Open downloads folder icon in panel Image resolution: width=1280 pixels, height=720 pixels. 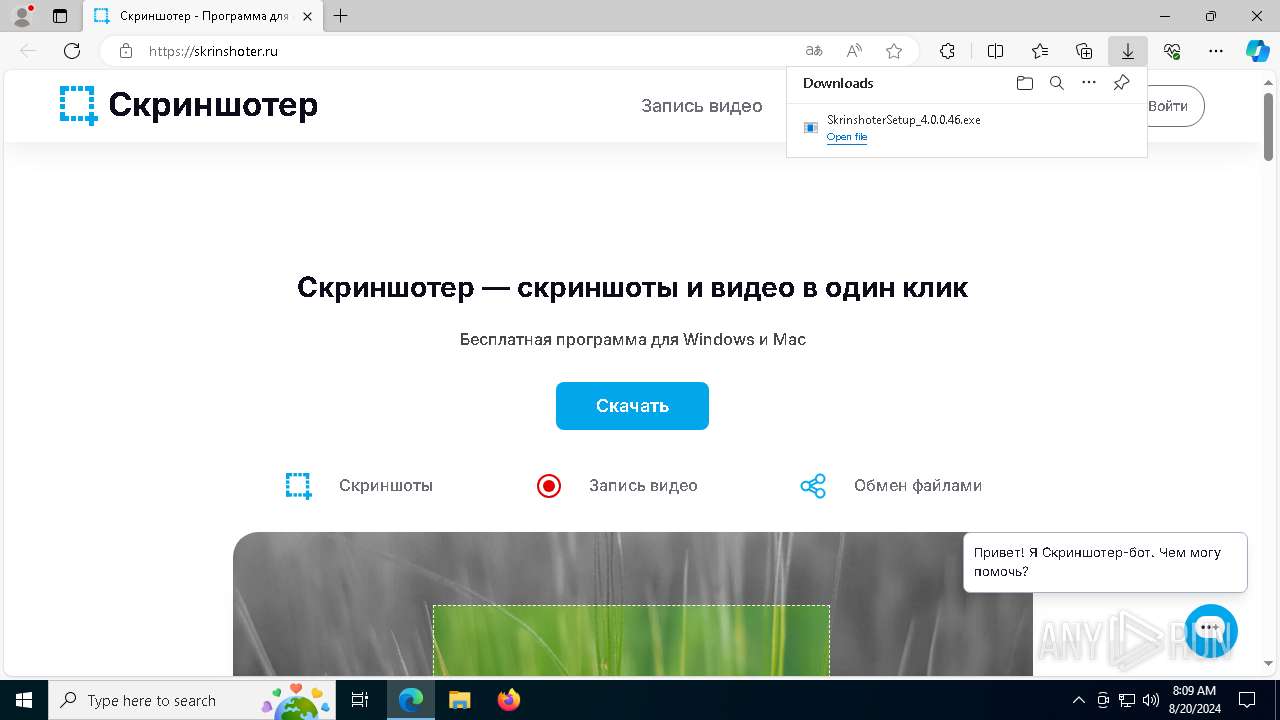[x=1024, y=83]
